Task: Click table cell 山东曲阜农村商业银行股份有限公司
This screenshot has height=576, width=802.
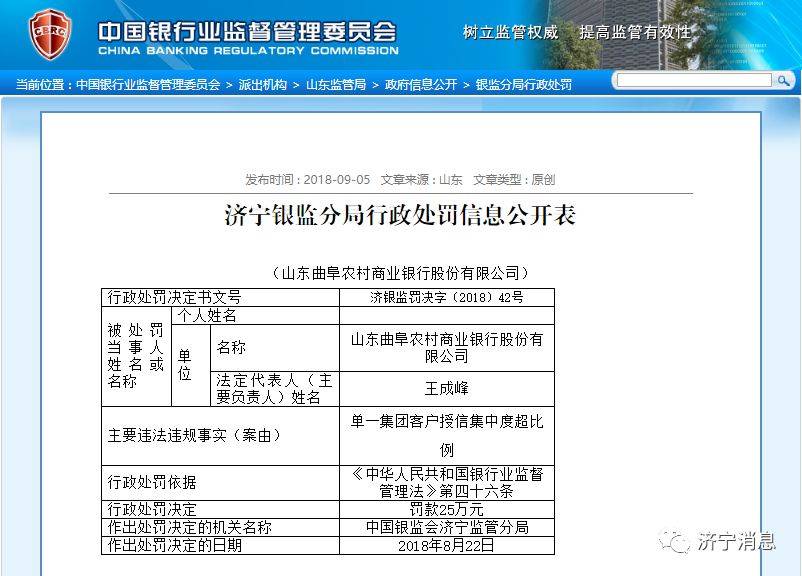Action: (x=447, y=348)
